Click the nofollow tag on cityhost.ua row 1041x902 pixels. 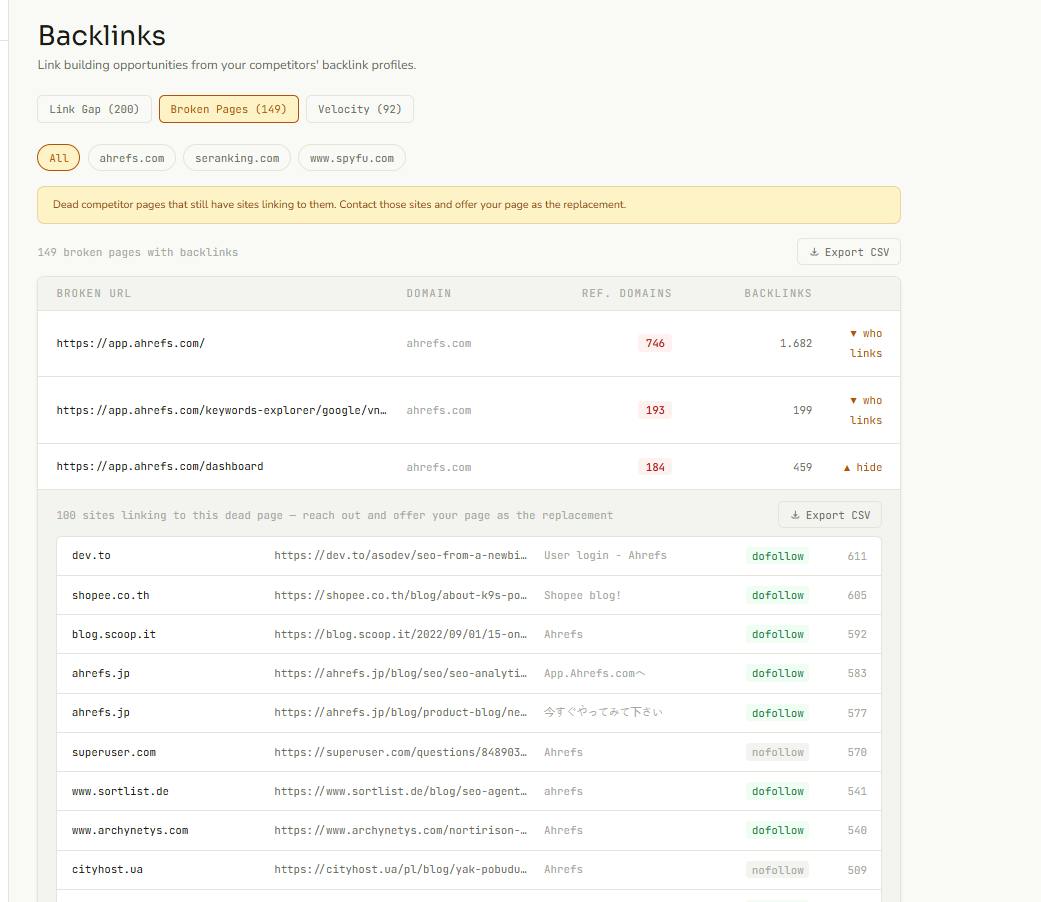(x=777, y=870)
